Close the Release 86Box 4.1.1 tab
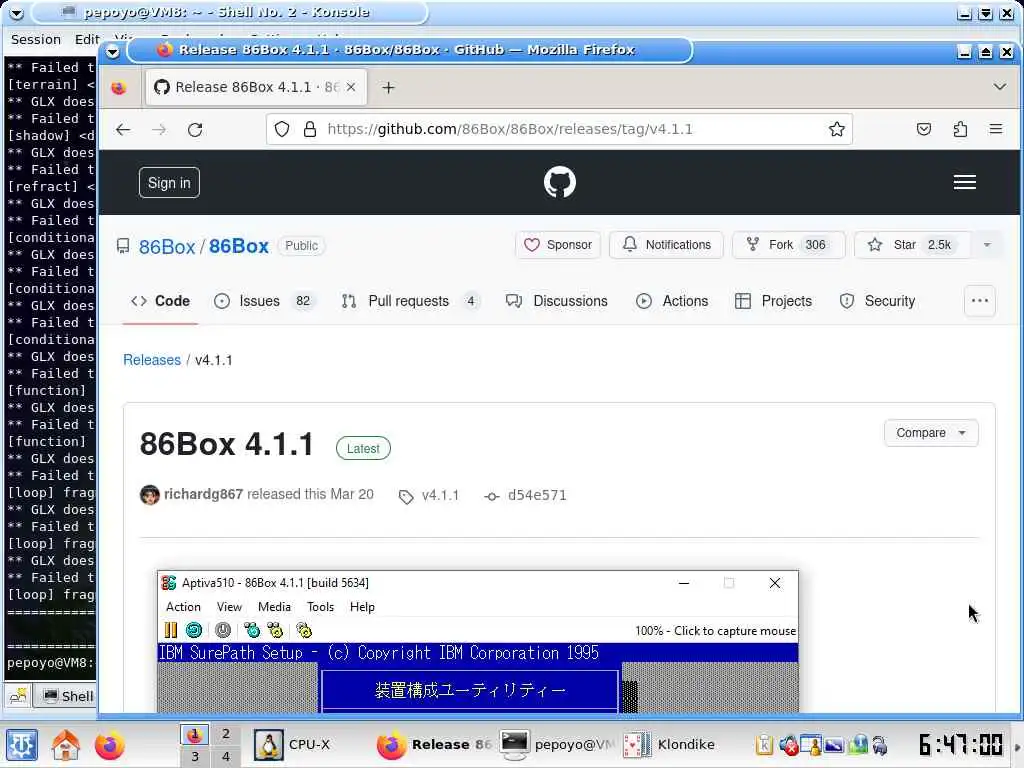The height and width of the screenshot is (768, 1024). pos(351,87)
